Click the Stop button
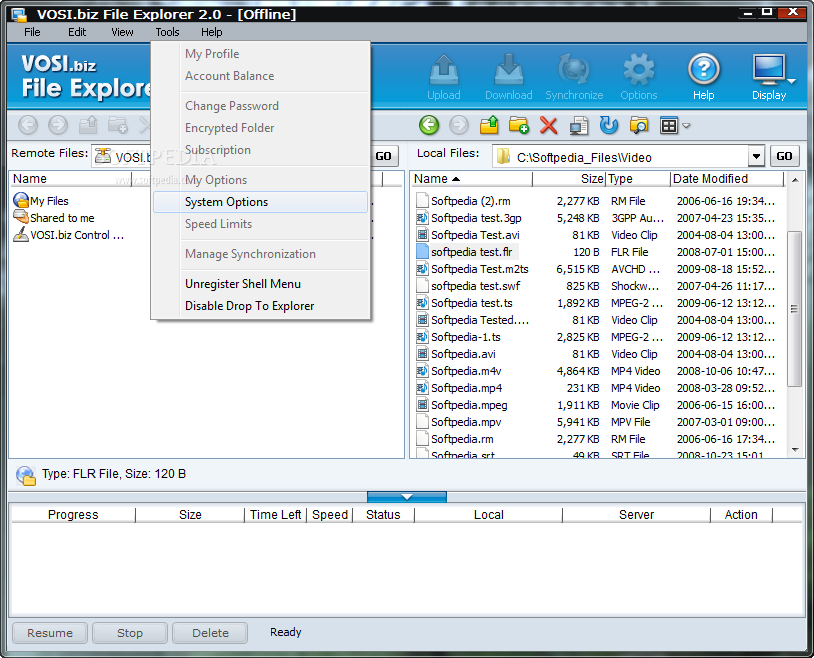Screen dimensions: 814x658 [x=130, y=633]
